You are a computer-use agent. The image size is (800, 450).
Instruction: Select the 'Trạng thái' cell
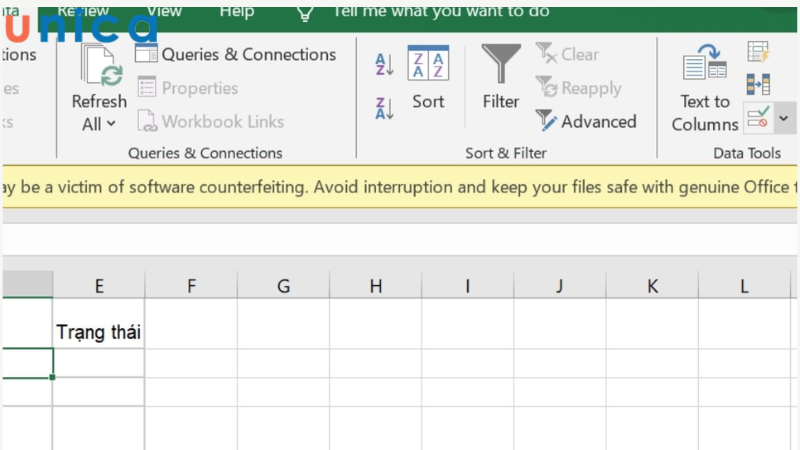coord(98,332)
